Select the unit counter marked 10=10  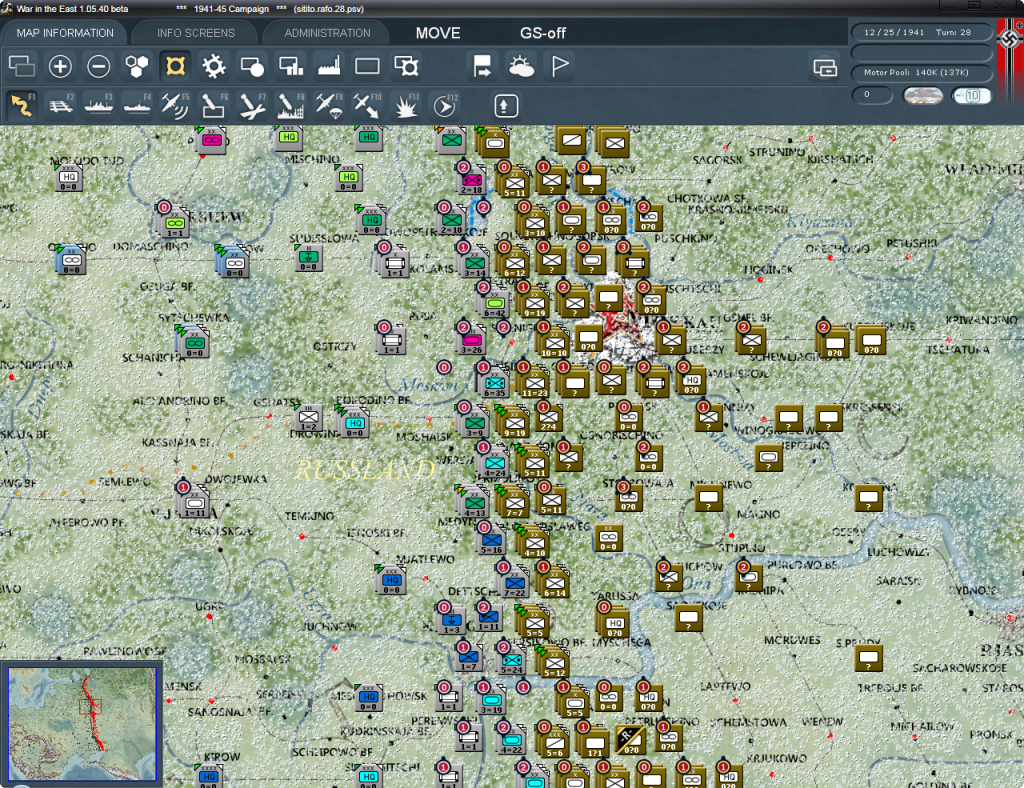click(554, 344)
